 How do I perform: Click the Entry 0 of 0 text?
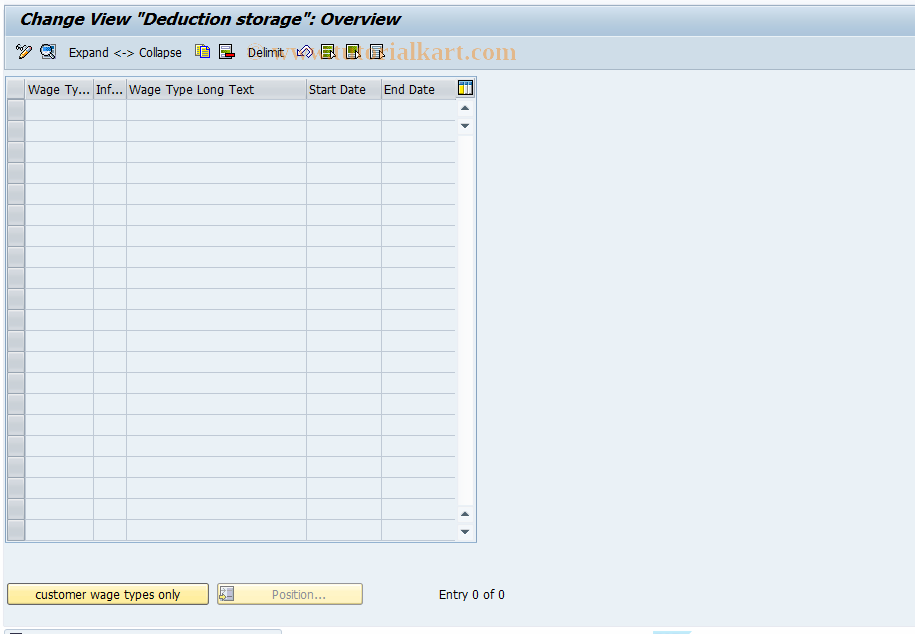[472, 594]
